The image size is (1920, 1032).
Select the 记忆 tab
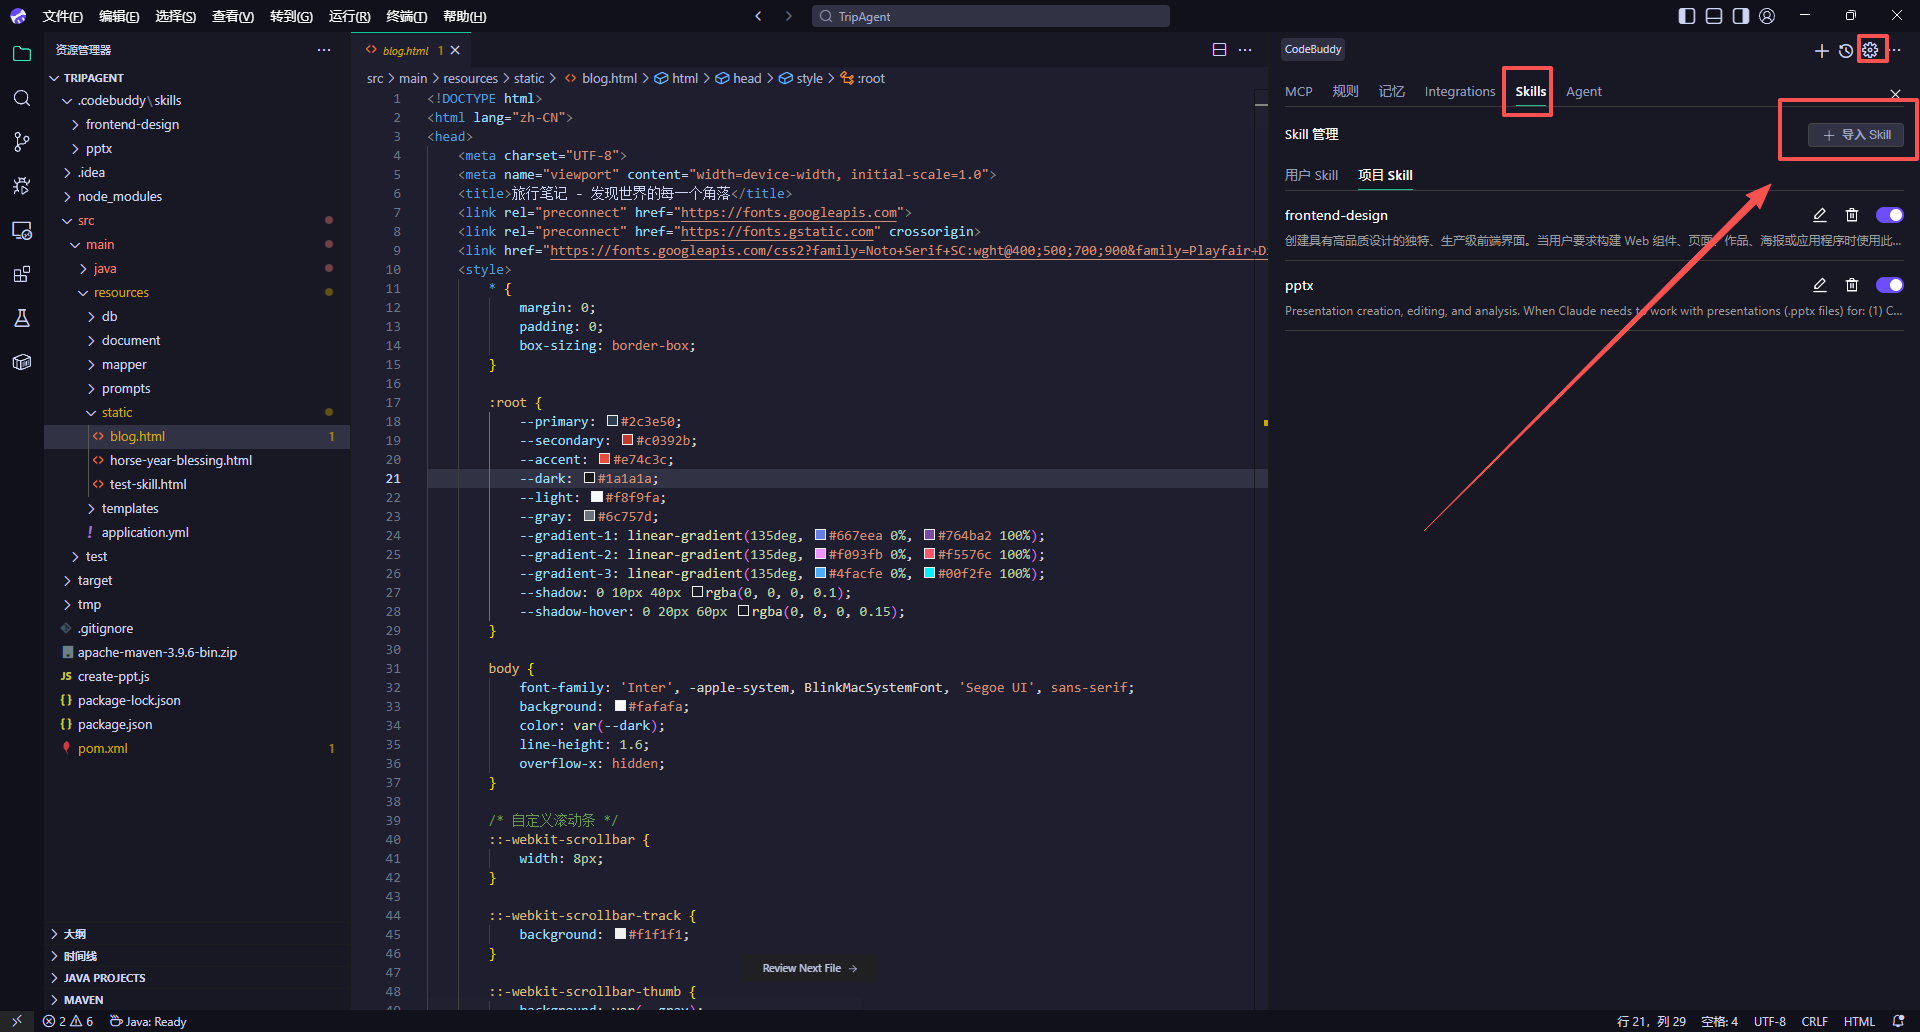tap(1391, 91)
